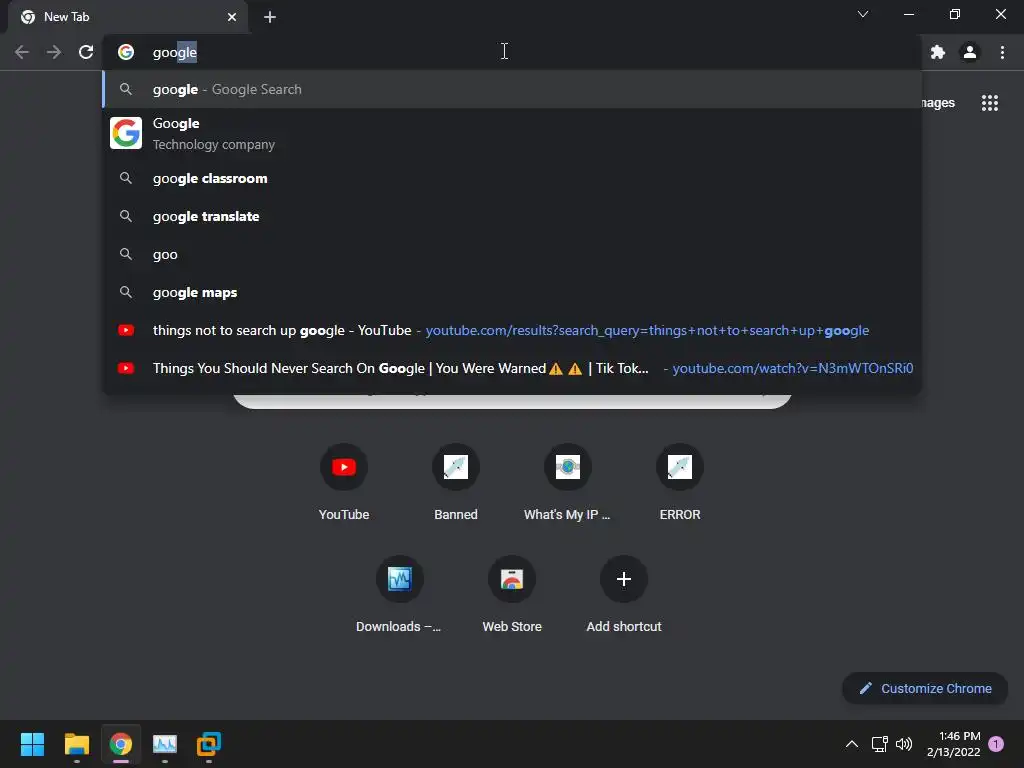
Task: Select 'google - Google Search' suggestion
Action: [512, 89]
